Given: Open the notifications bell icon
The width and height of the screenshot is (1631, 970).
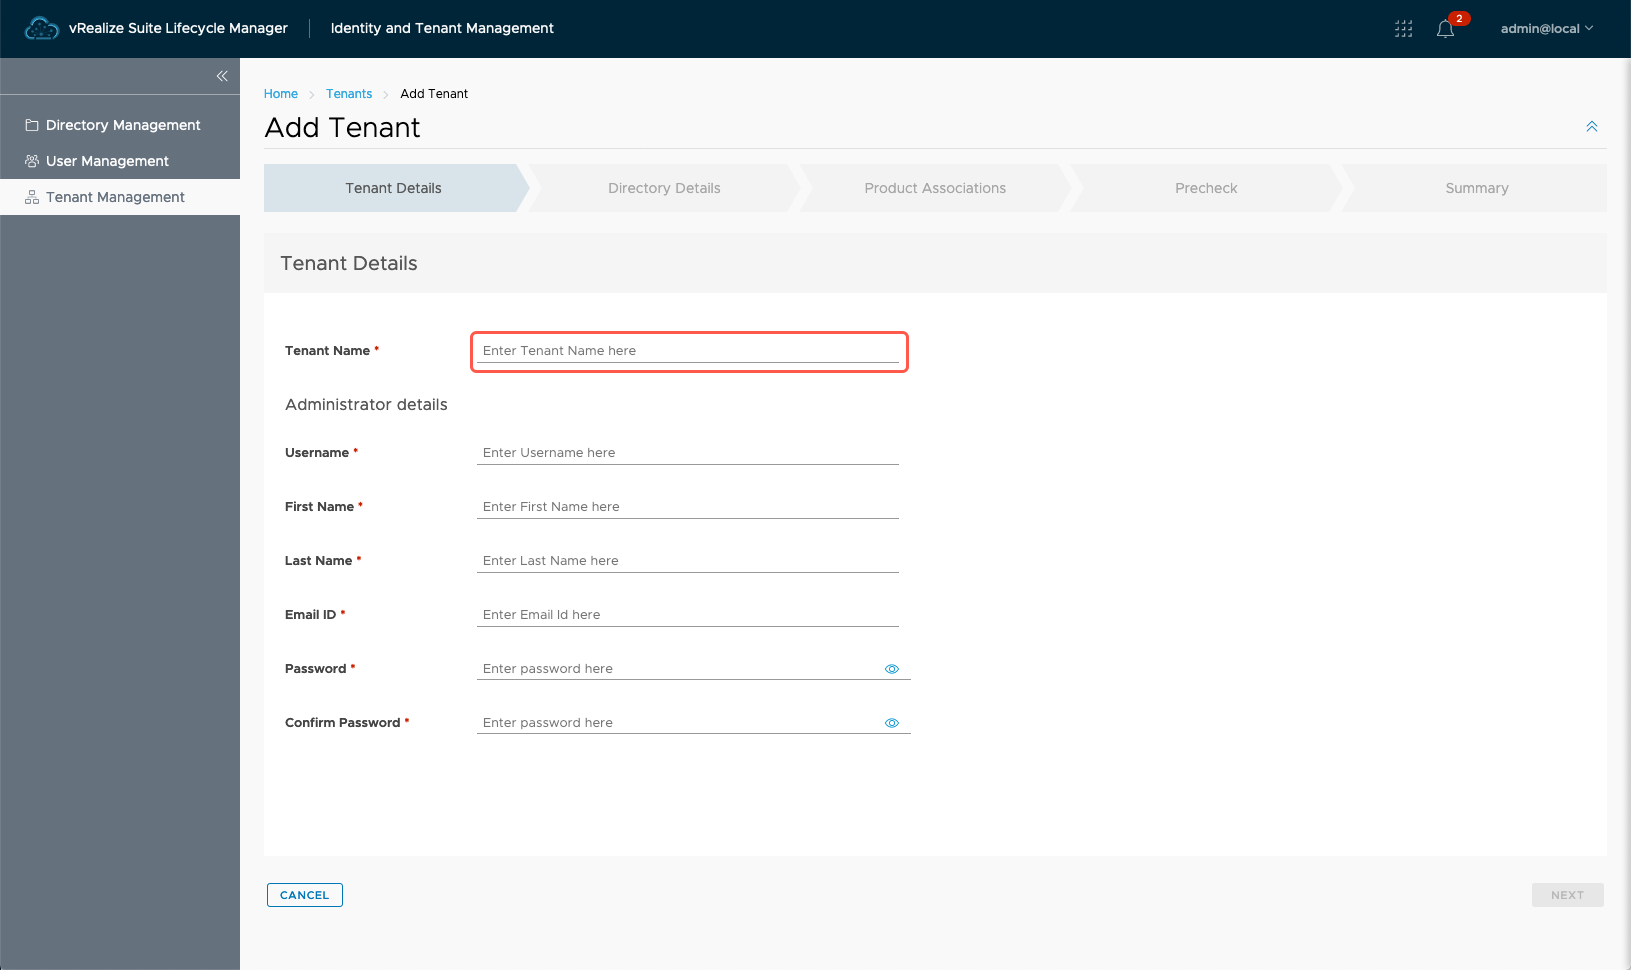Looking at the screenshot, I should click(x=1445, y=29).
